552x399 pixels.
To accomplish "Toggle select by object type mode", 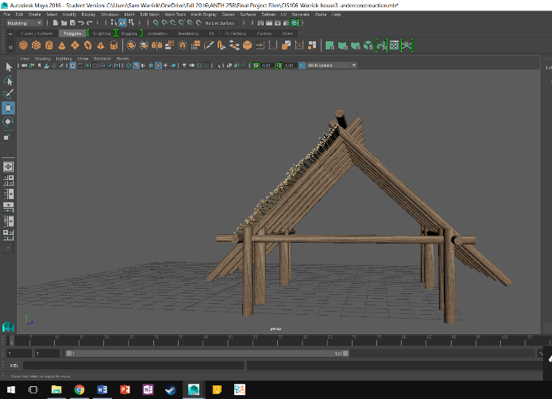I will 122,23.
